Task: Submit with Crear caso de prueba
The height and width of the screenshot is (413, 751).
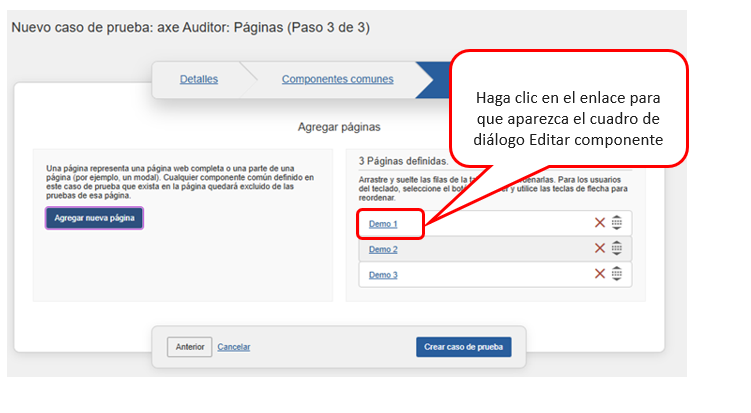Action: [x=463, y=347]
